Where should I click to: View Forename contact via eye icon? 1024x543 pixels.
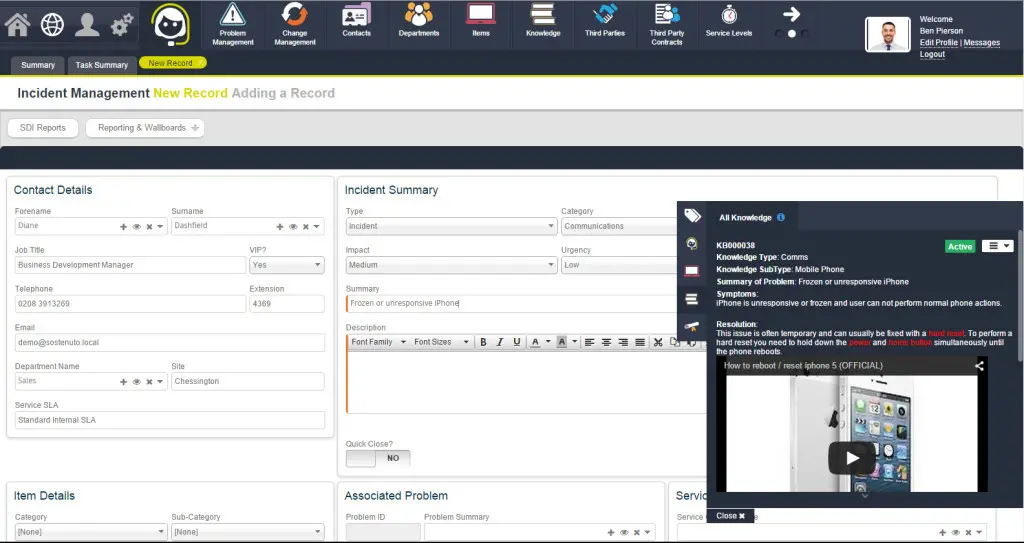[x=136, y=227]
